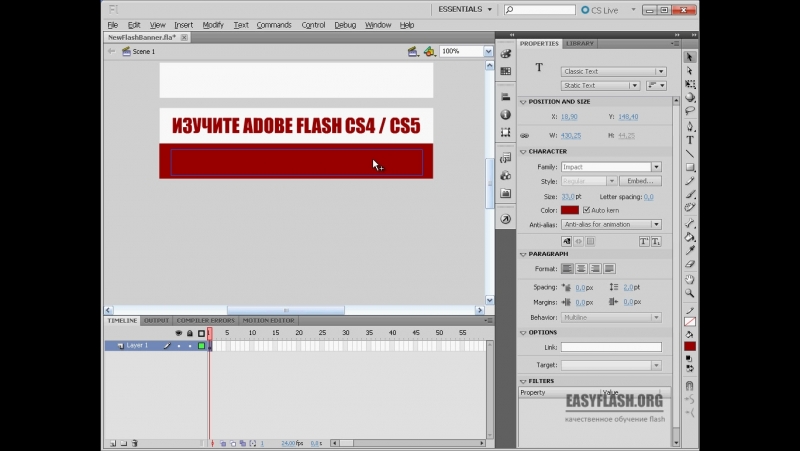Select the Subselection tool
This screenshot has height=451, width=800.
(689, 70)
